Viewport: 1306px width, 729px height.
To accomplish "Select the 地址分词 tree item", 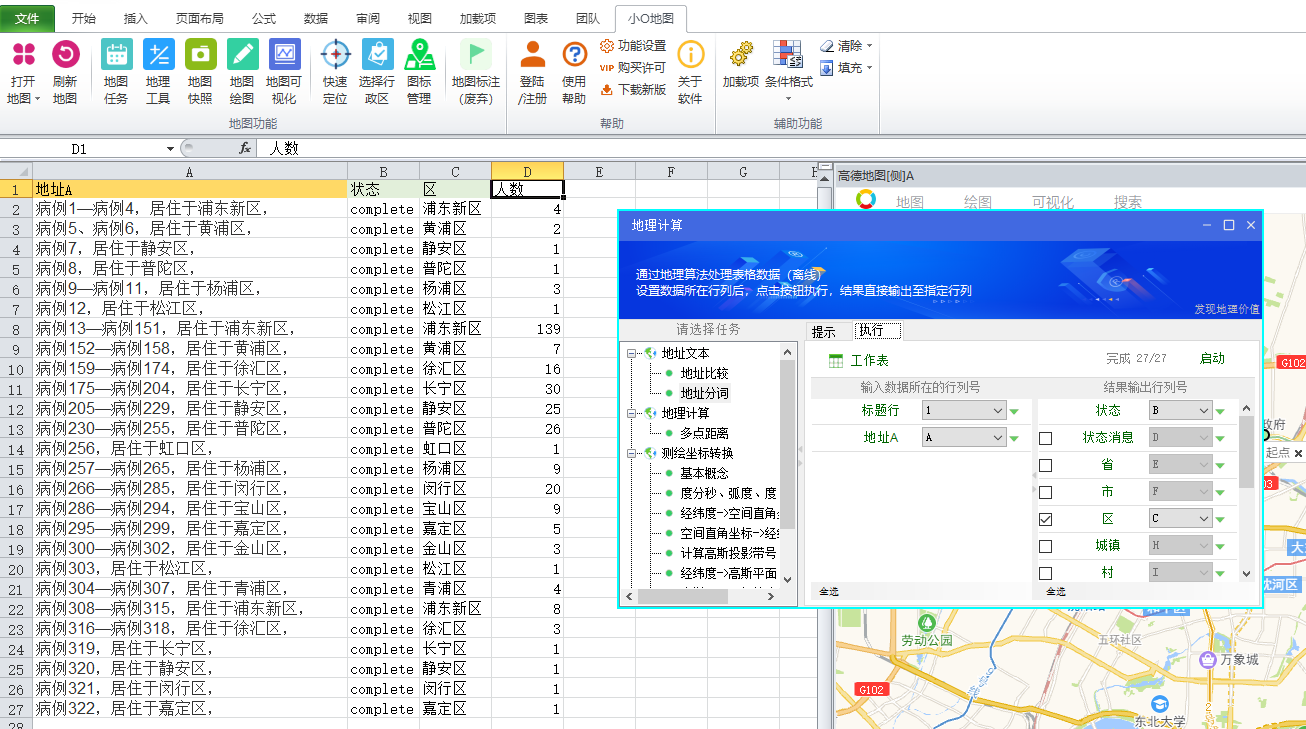I will coord(705,393).
